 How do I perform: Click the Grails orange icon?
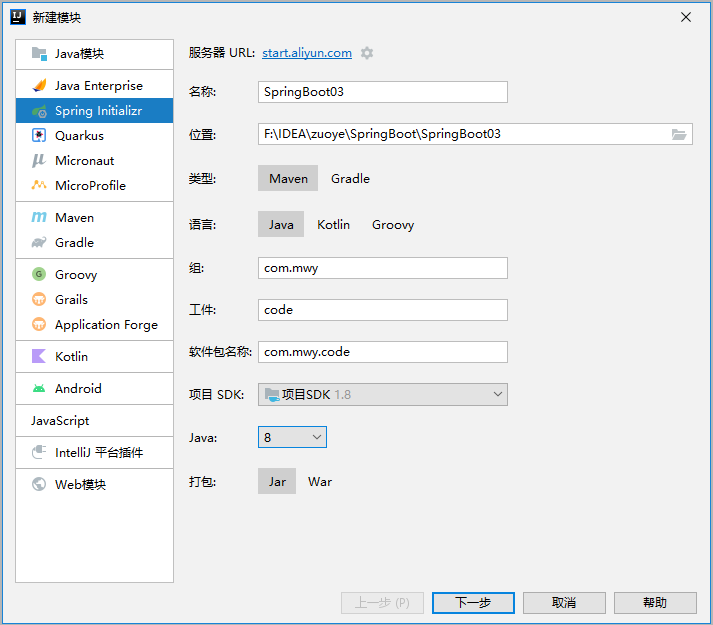click(x=39, y=299)
